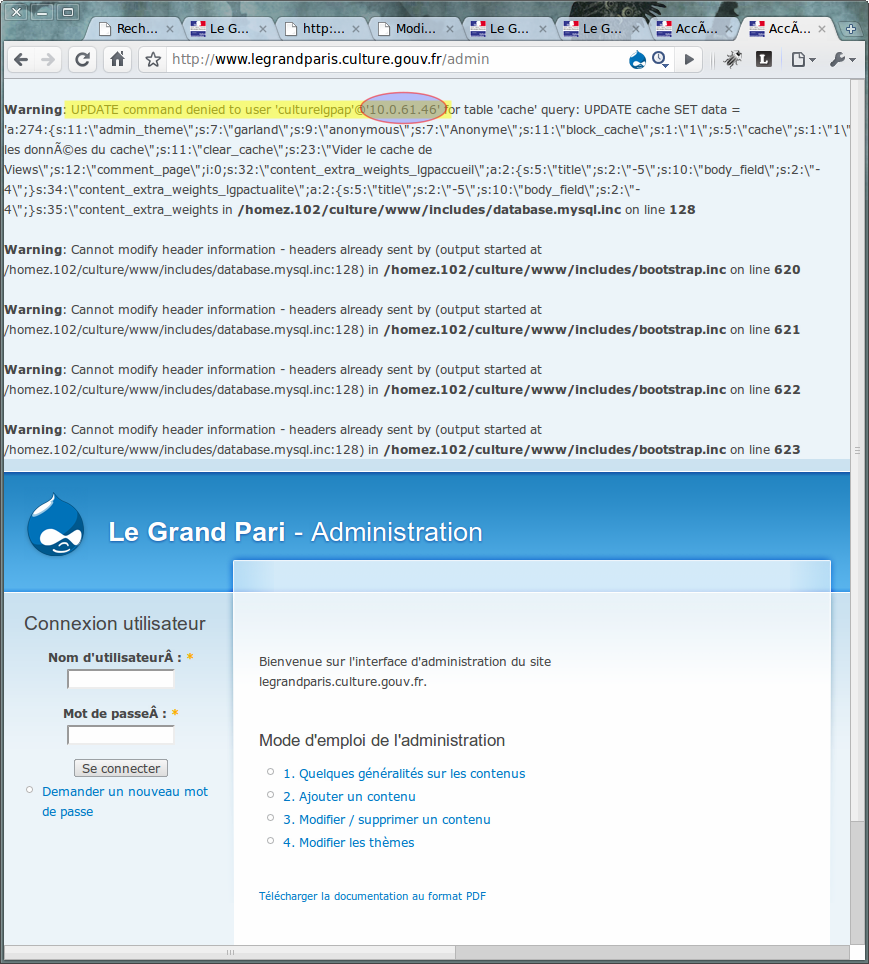Close the "http:..." tab
This screenshot has height=964, width=869.
[356, 29]
